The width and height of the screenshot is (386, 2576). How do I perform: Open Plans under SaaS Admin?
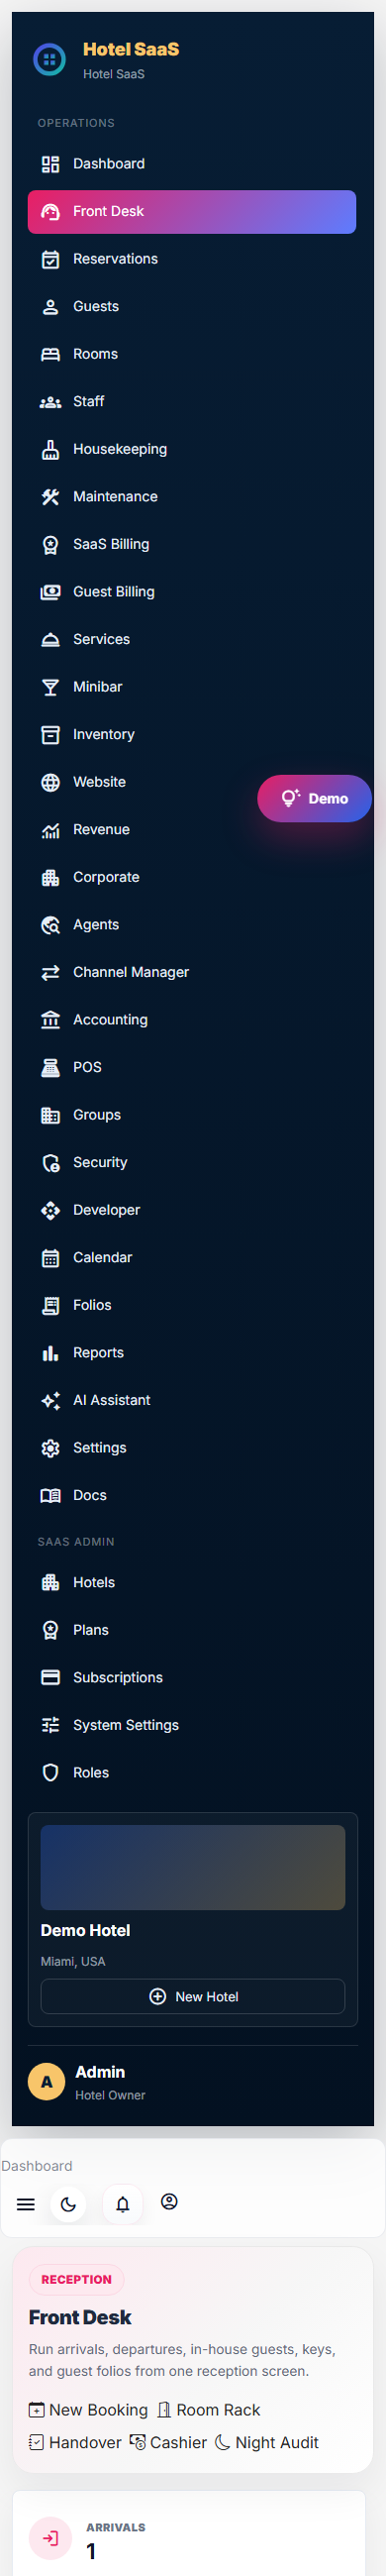click(192, 1630)
